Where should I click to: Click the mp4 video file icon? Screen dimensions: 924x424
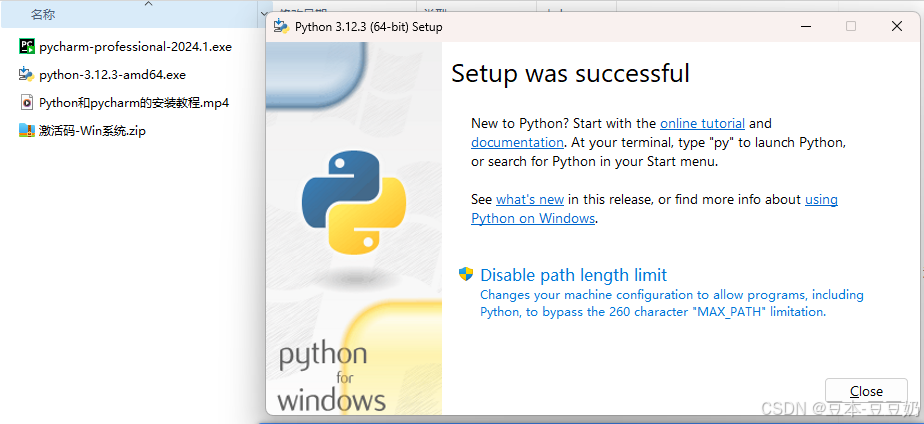point(27,102)
